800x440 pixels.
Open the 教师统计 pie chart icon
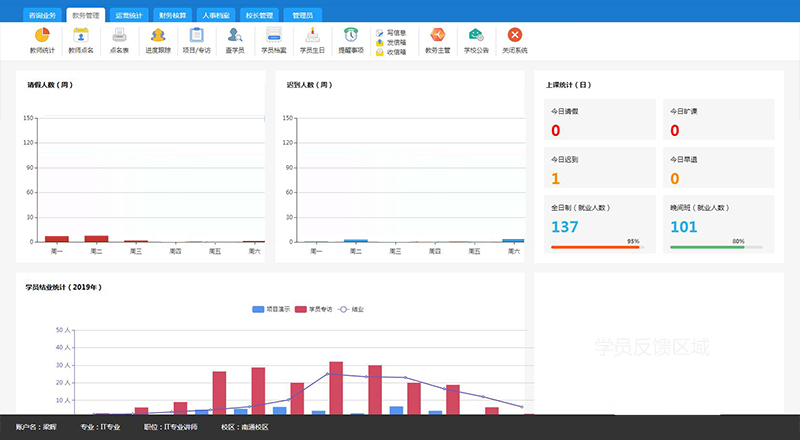(42, 36)
